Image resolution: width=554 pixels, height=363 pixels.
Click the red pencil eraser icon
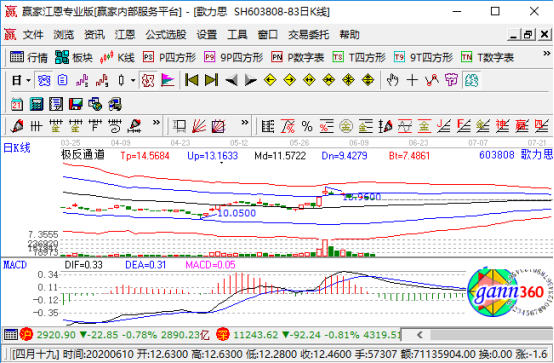(17, 126)
